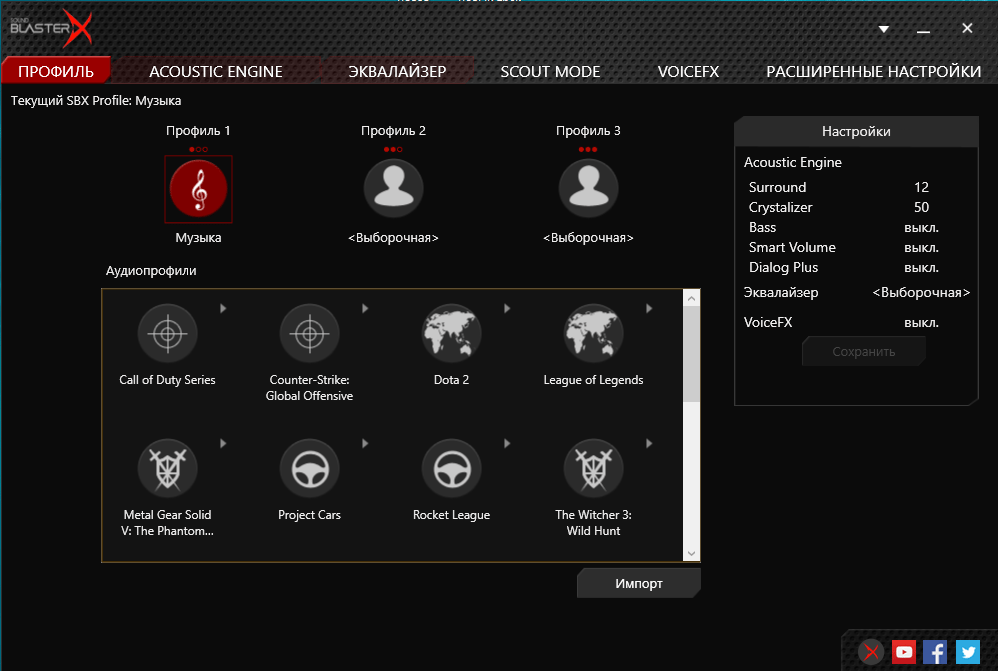
Task: Open the ЭКВАЛАЙЗЕР tab
Action: coord(397,71)
